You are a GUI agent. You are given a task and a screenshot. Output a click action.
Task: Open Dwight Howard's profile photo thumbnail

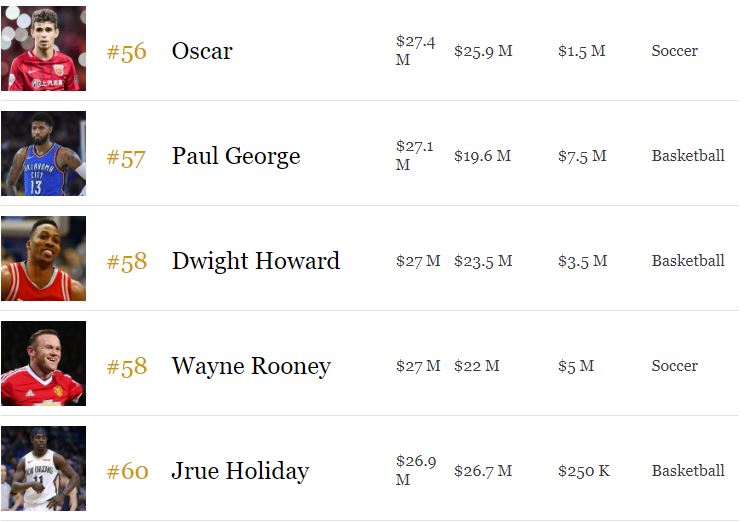(43, 258)
